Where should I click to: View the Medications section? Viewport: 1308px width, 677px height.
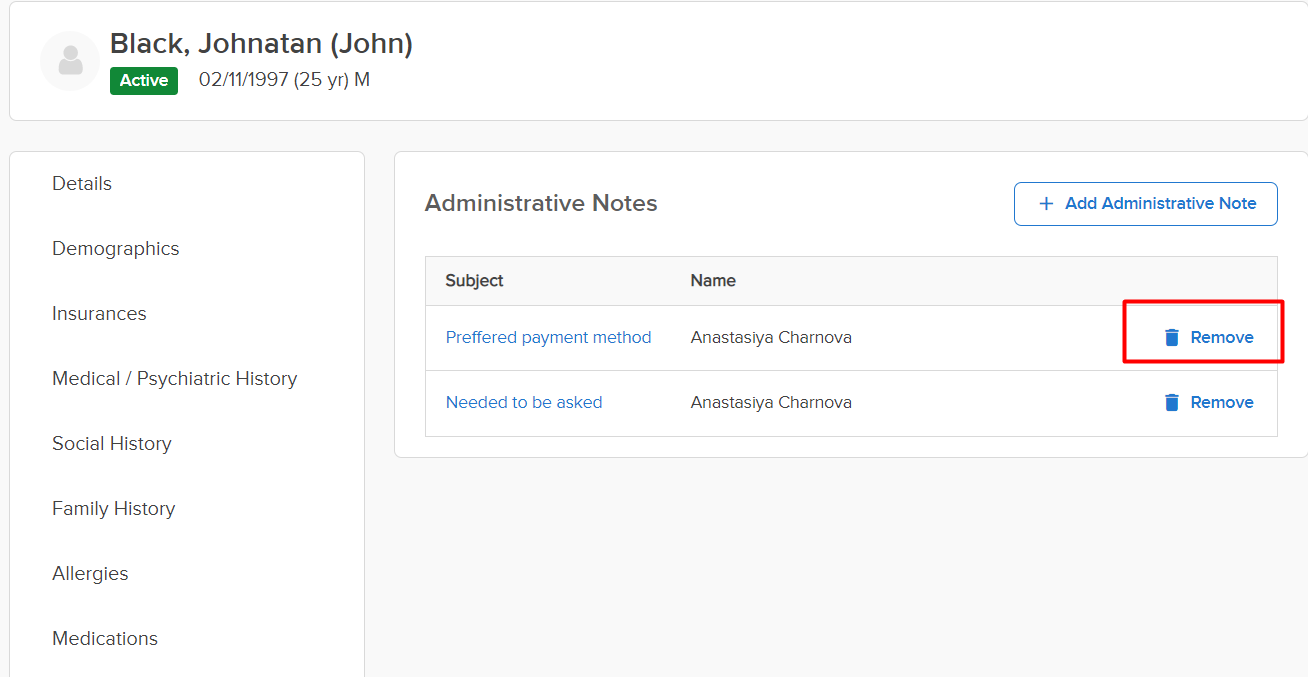click(105, 639)
